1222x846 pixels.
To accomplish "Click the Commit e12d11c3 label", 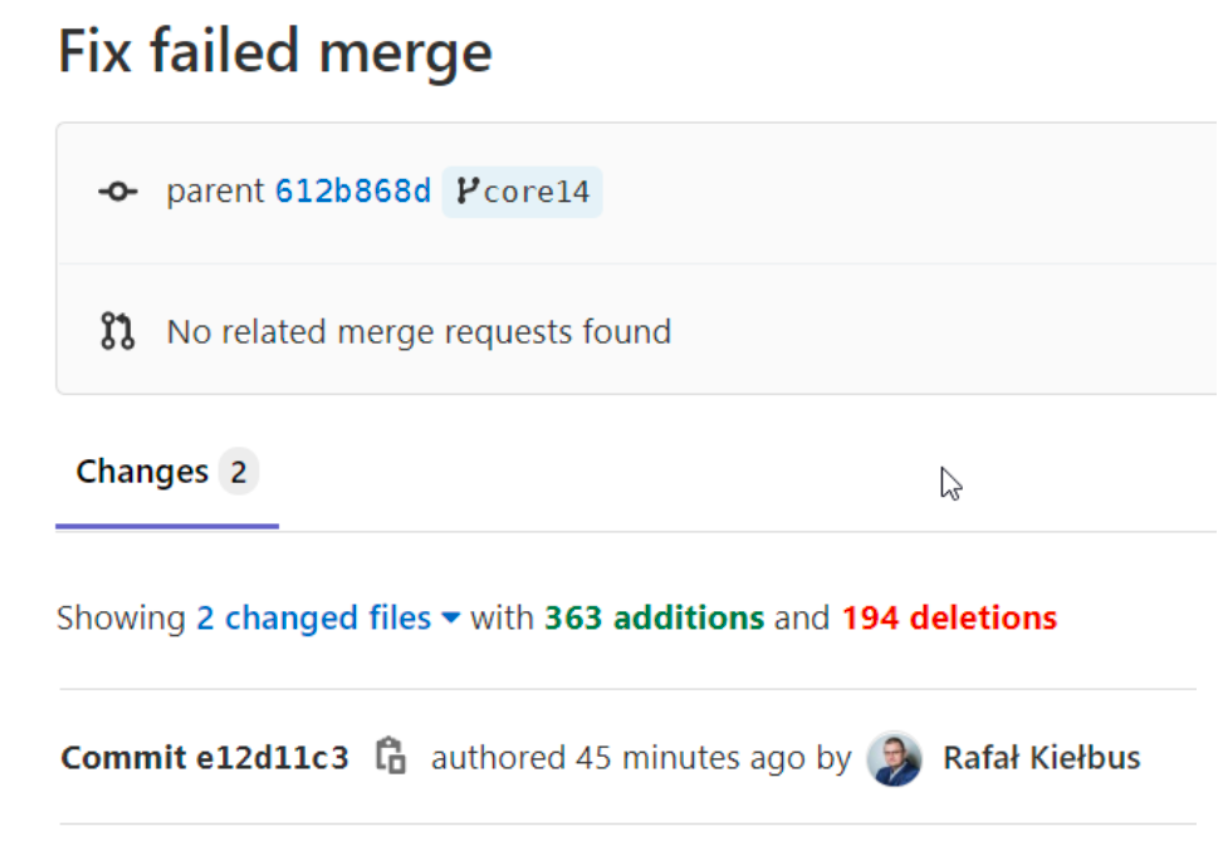I will [x=205, y=758].
